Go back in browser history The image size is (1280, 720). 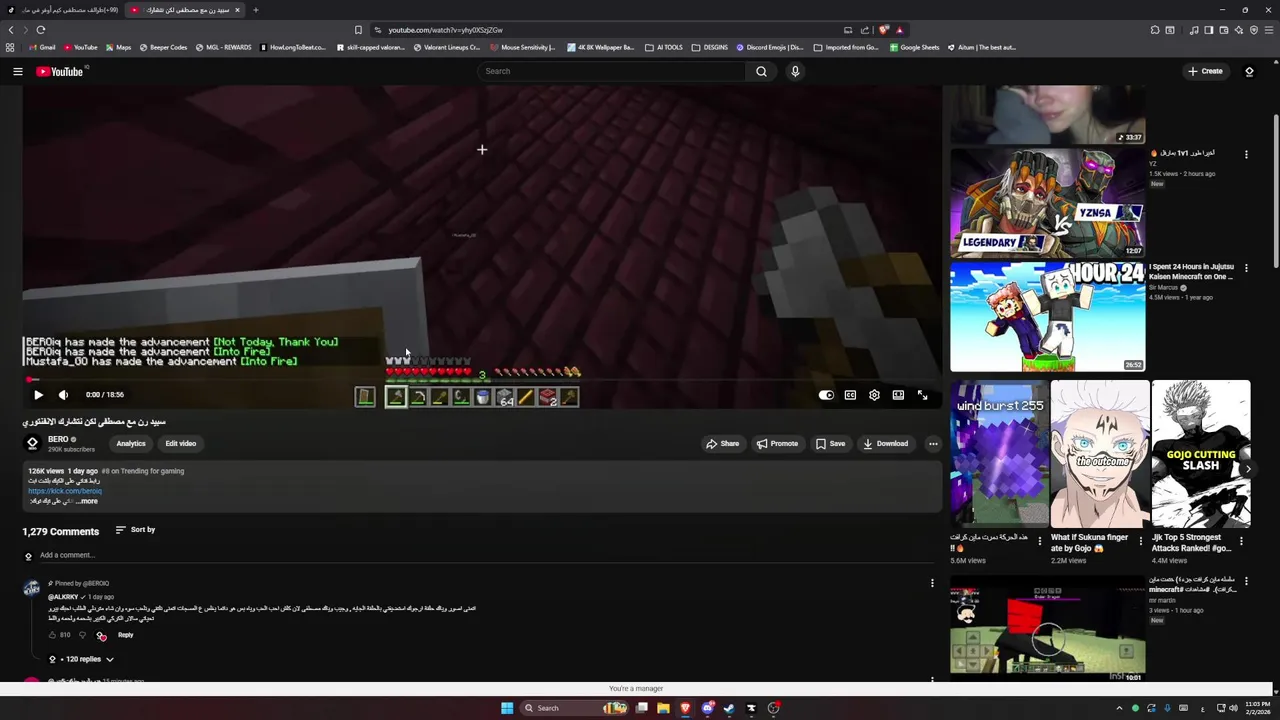tap(11, 30)
